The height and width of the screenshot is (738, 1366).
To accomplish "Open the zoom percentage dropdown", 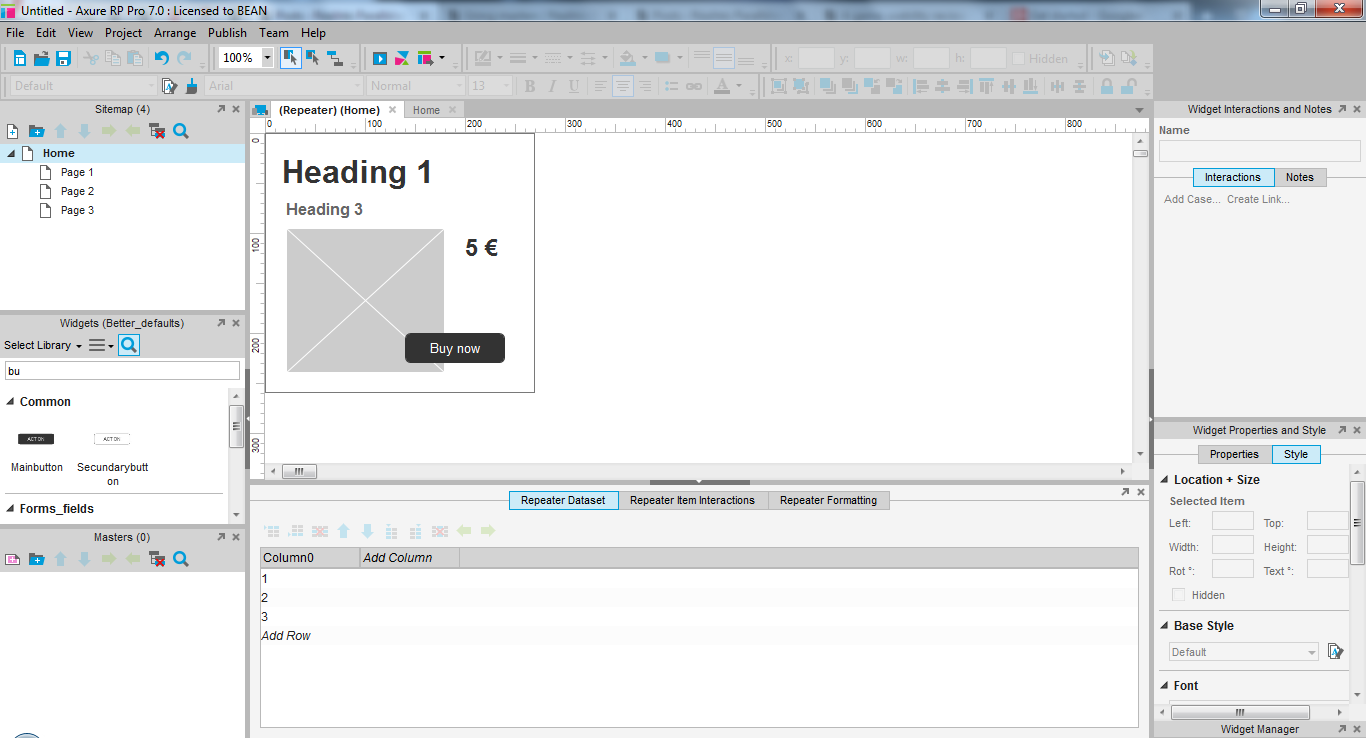I will tap(267, 58).
